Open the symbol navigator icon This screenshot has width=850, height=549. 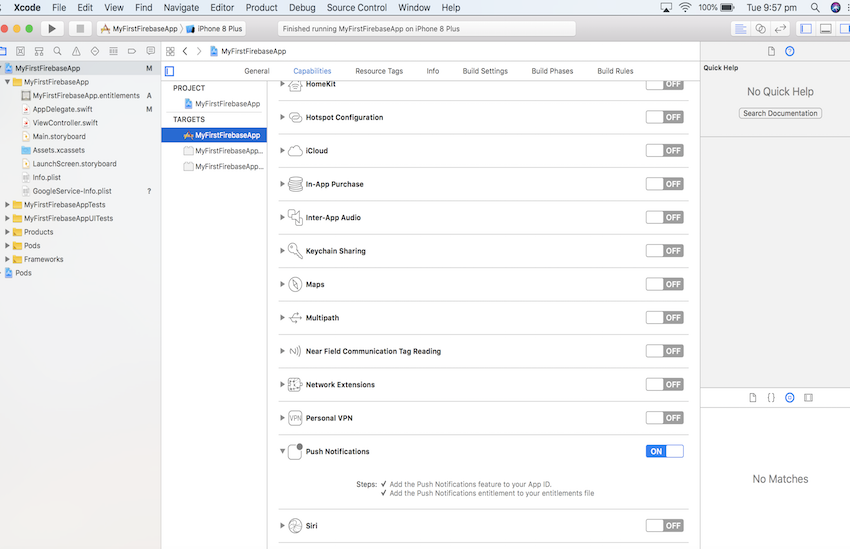pos(39,51)
